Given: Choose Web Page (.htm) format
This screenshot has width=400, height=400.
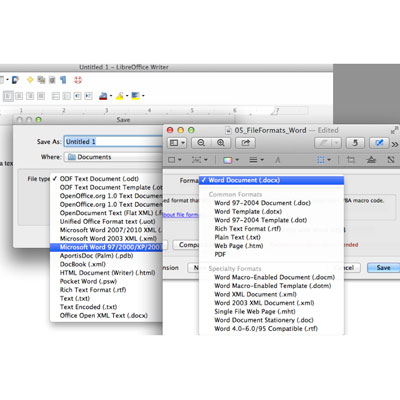Looking at the screenshot, I should (x=239, y=246).
